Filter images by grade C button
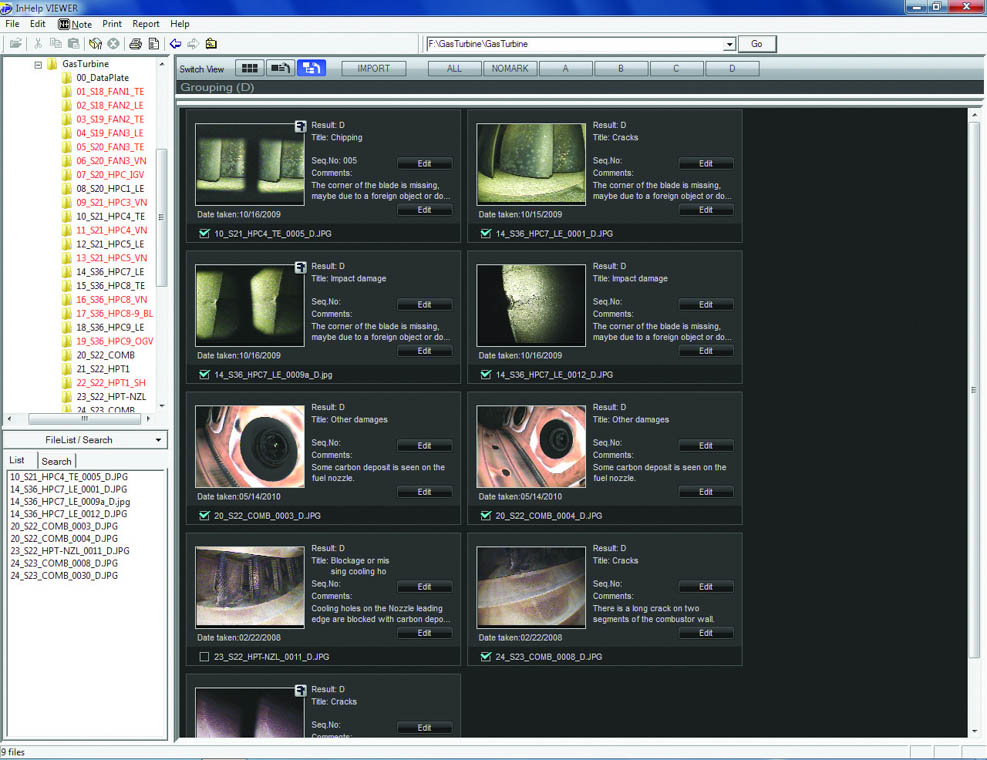Image resolution: width=987 pixels, height=760 pixels. (x=676, y=69)
